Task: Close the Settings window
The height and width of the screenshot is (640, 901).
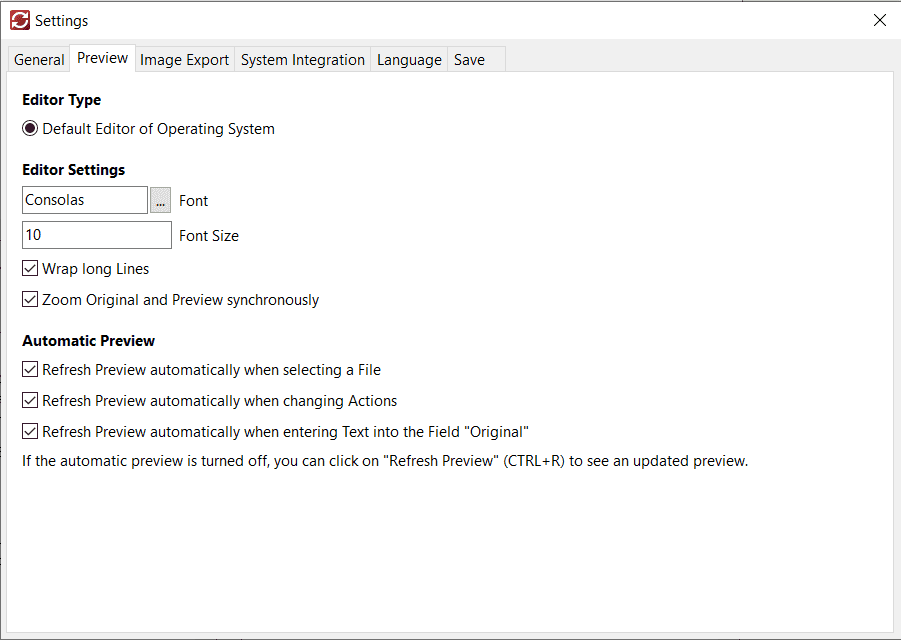Action: (879, 20)
